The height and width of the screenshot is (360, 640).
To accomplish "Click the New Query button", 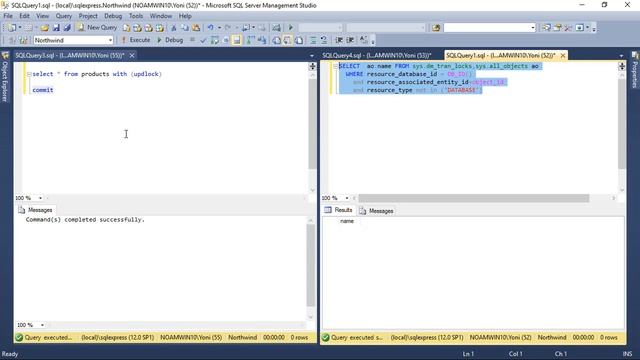I will coord(97,27).
